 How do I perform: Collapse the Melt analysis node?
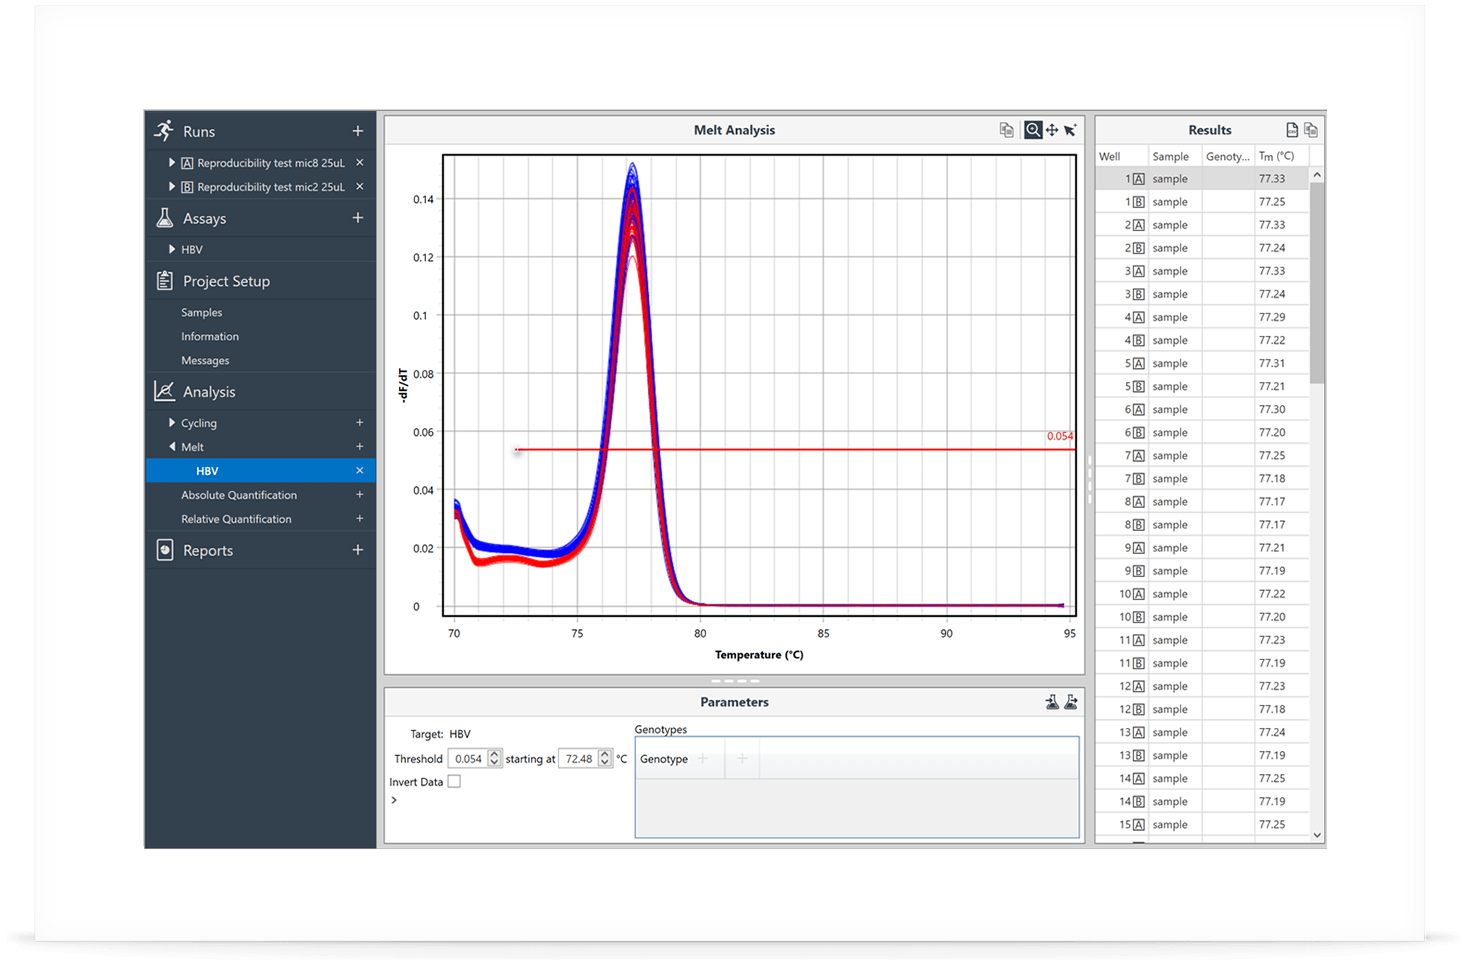click(x=172, y=447)
